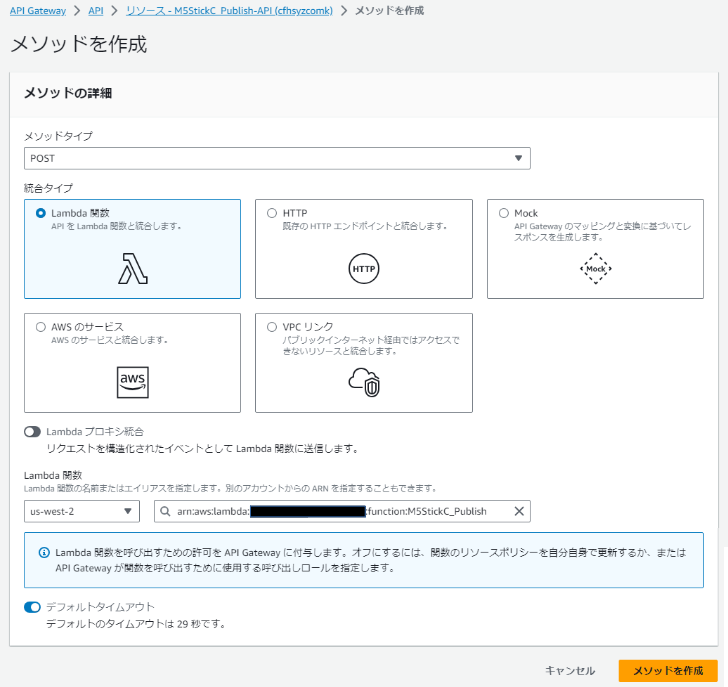
Task: Click the Lambda 関数 ARN description text
Action: 230,488
